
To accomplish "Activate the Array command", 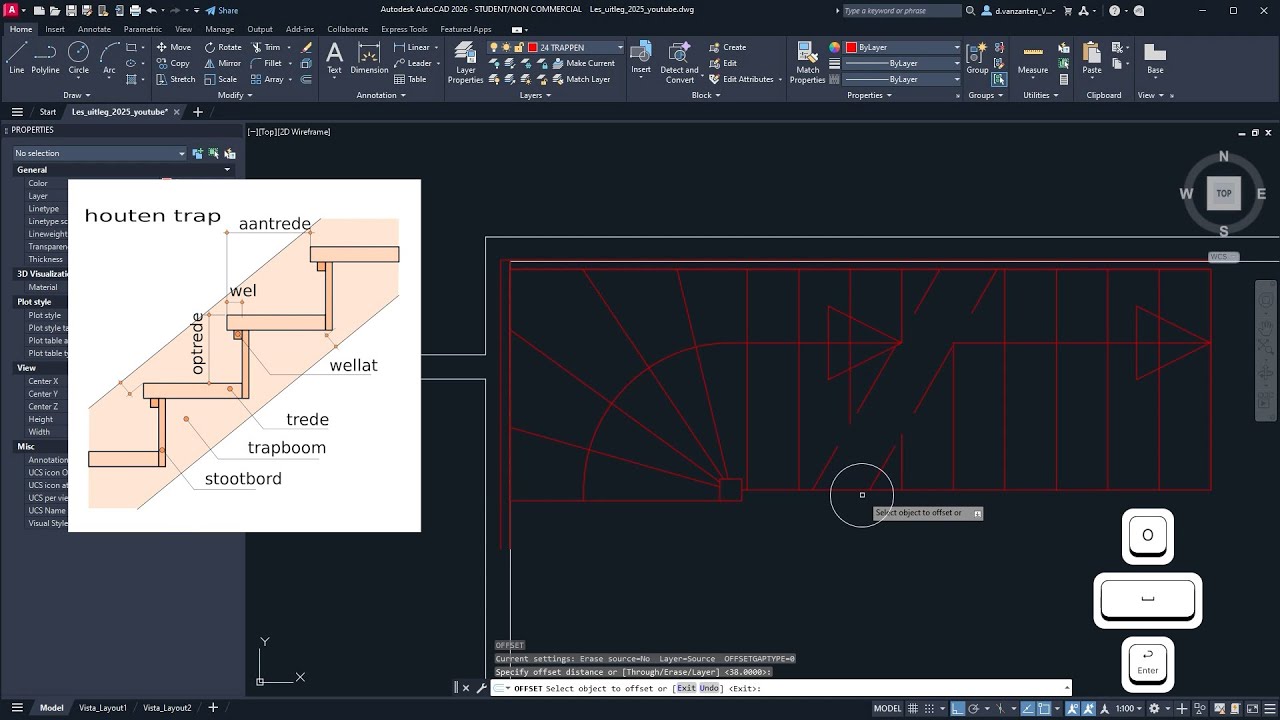I will click(x=266, y=79).
